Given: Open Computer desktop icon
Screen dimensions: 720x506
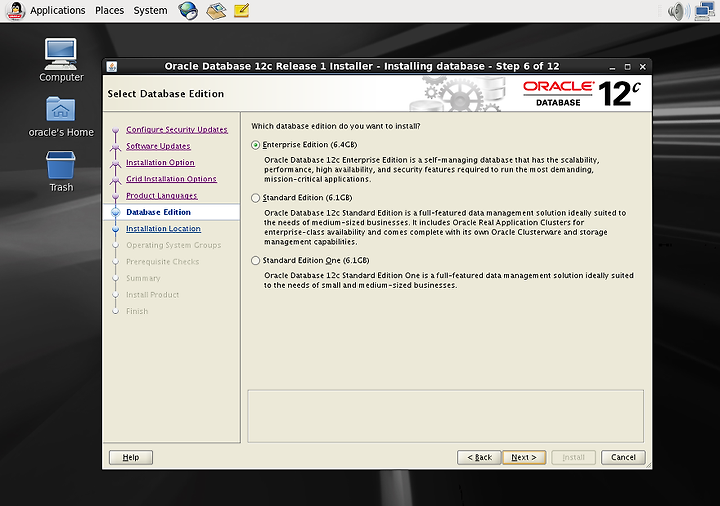Looking at the screenshot, I should pyautogui.click(x=61, y=60).
